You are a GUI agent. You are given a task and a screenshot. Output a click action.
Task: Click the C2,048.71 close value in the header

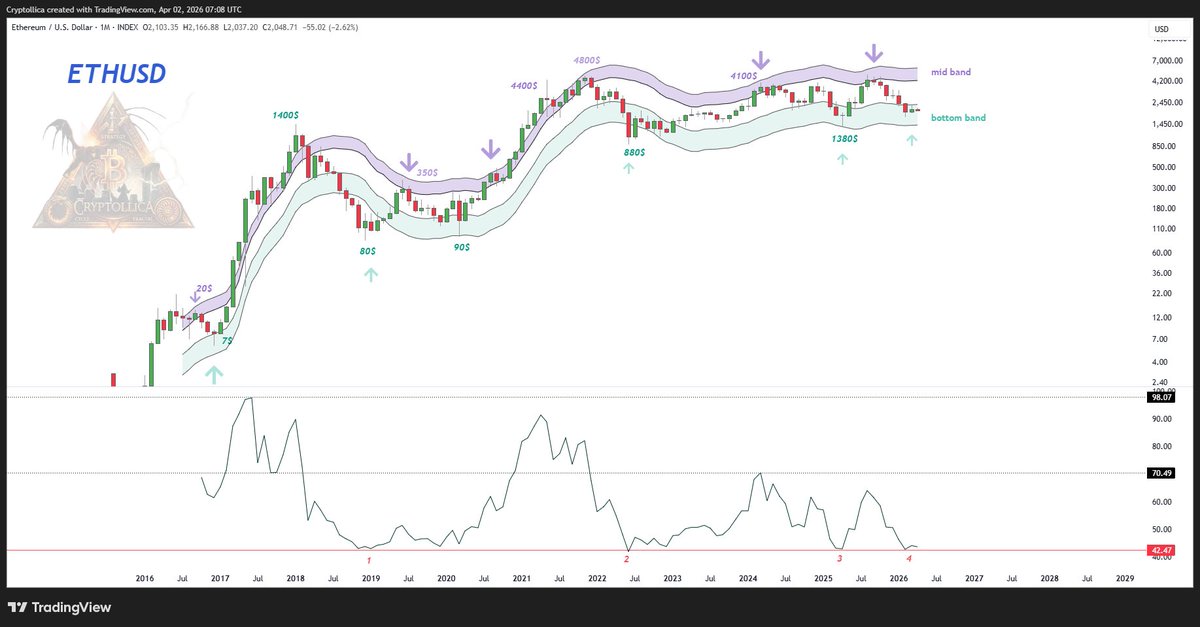pos(279,26)
